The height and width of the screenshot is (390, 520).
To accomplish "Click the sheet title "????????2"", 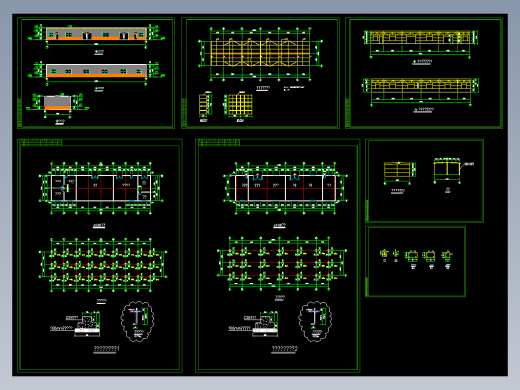I will (x=284, y=348).
